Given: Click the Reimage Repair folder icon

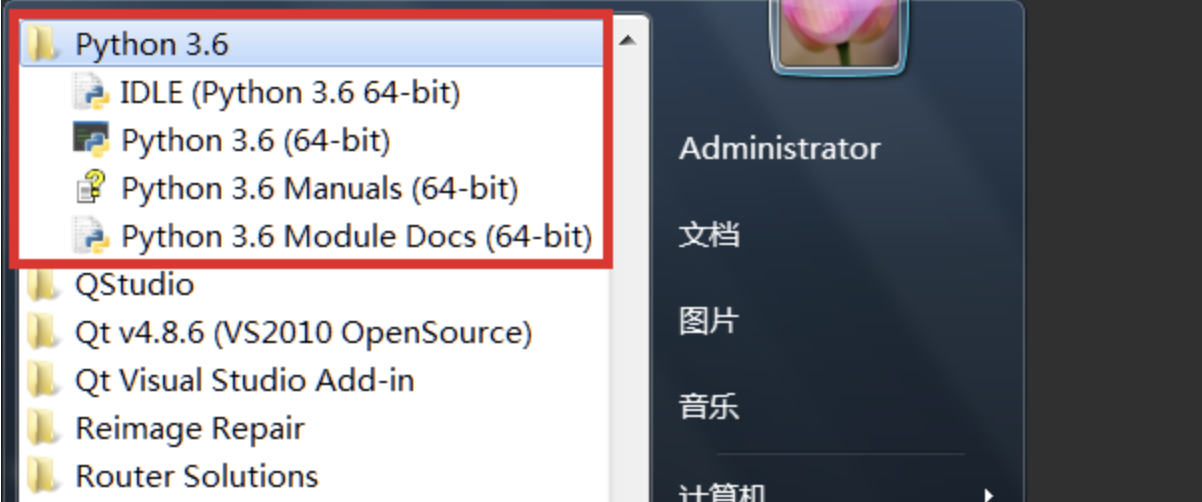Looking at the screenshot, I should pyautogui.click(x=43, y=429).
